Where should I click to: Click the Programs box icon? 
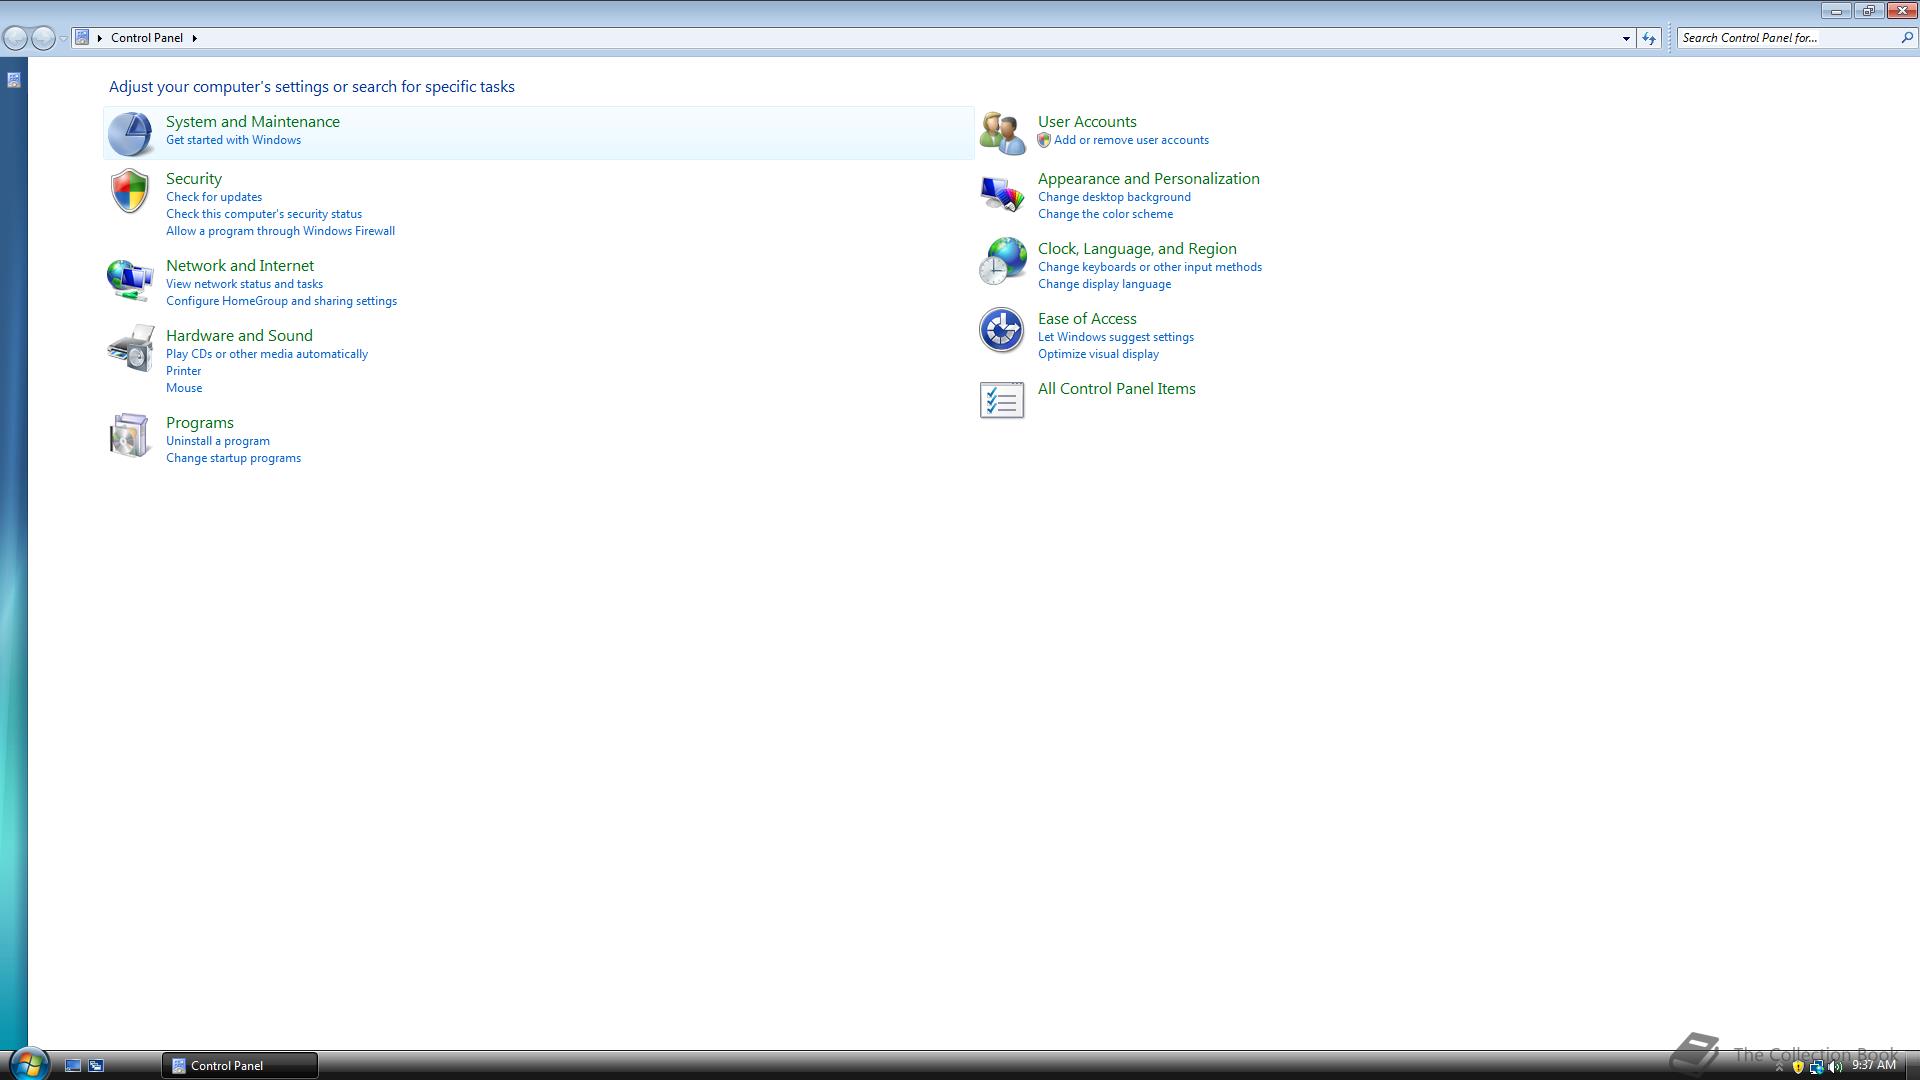130,435
